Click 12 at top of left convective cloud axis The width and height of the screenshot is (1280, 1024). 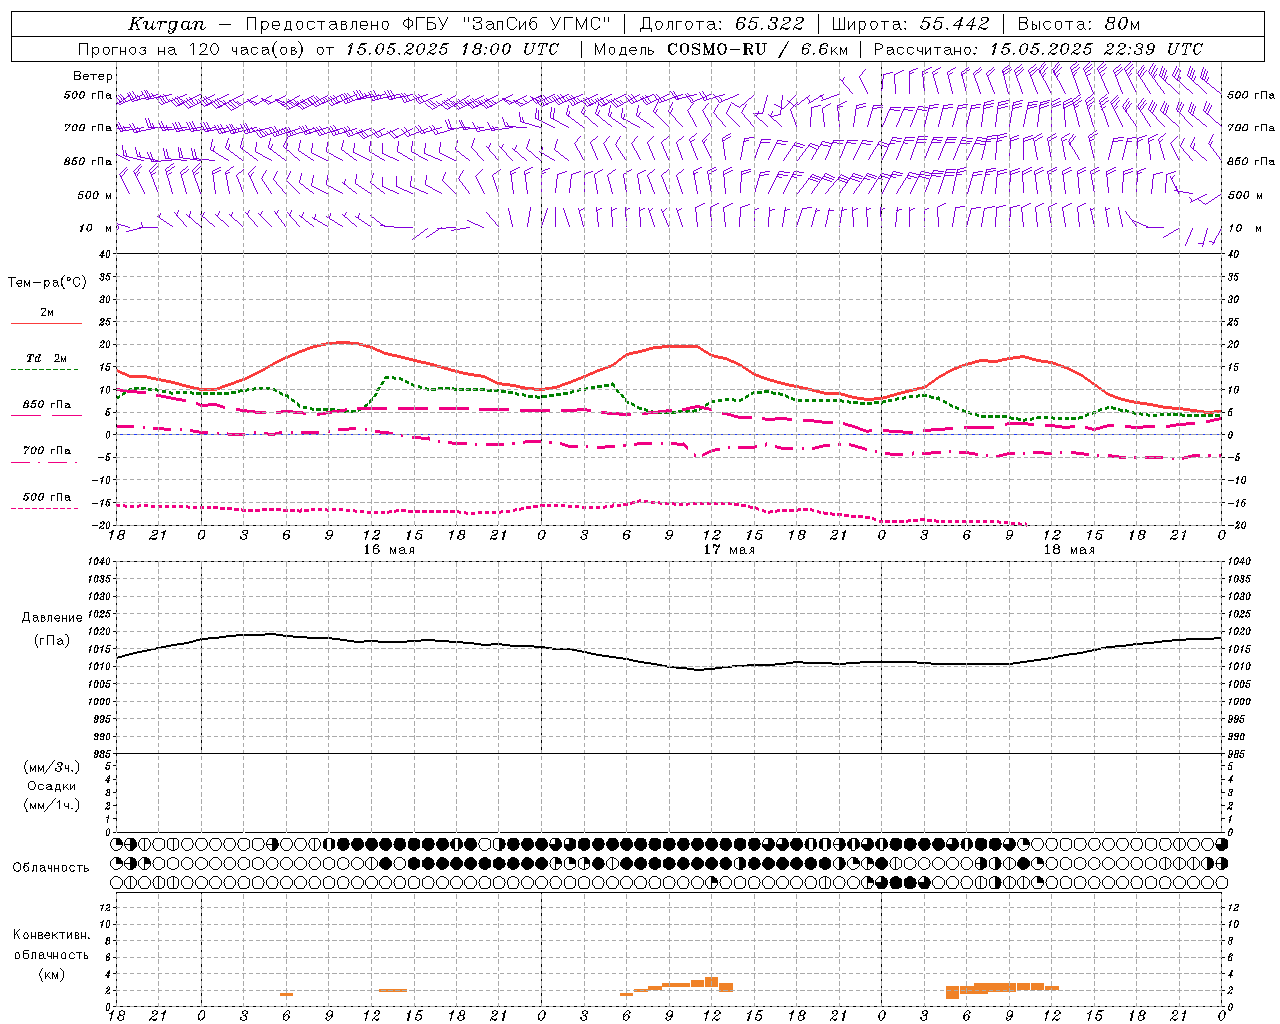(x=104, y=908)
